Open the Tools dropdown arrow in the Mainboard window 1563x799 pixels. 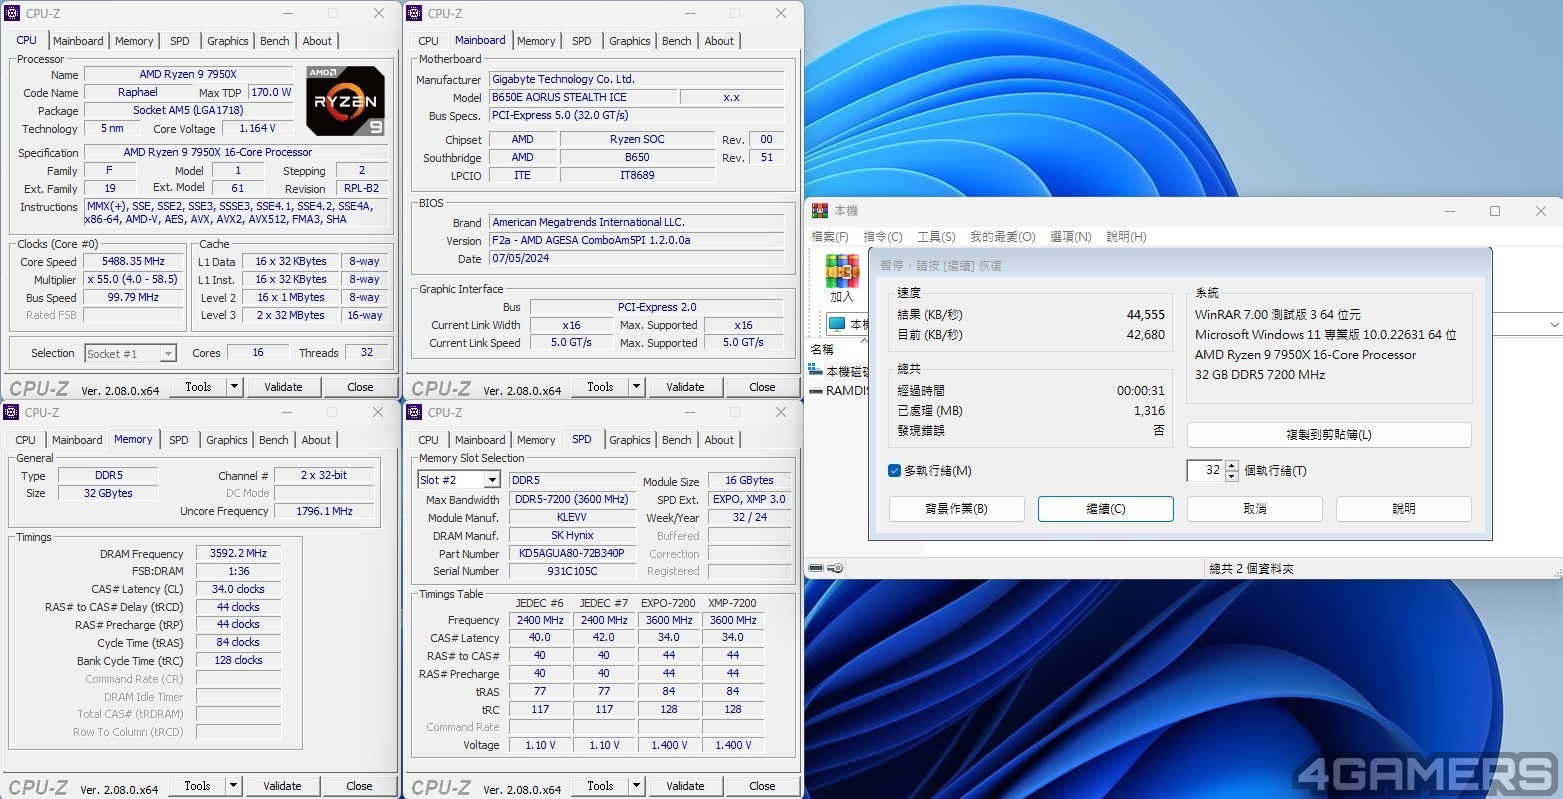[636, 387]
